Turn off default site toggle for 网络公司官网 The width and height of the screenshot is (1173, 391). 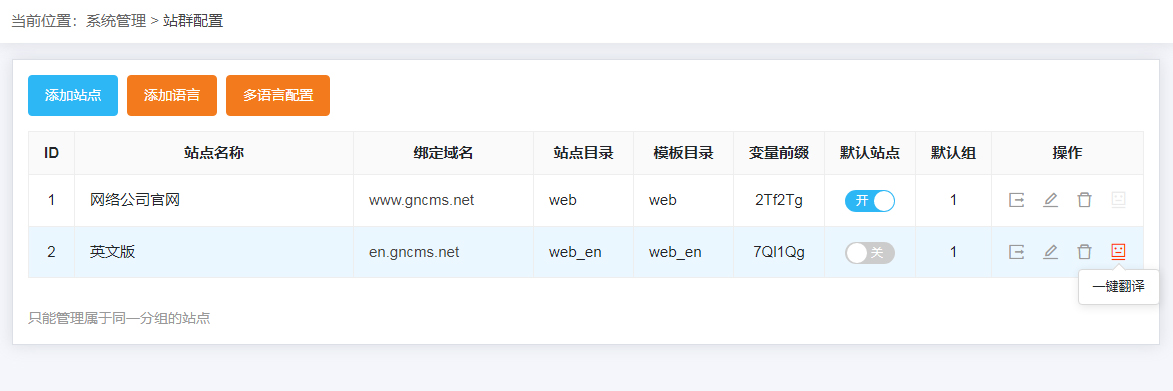870,200
